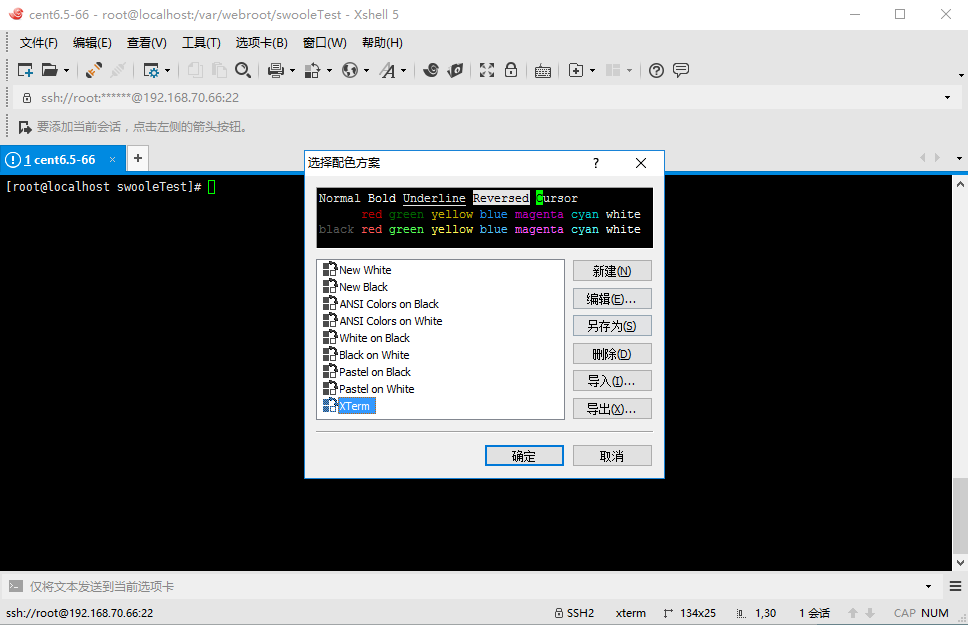
Task: Close the cent6.5-66 tab
Action: (x=112, y=159)
